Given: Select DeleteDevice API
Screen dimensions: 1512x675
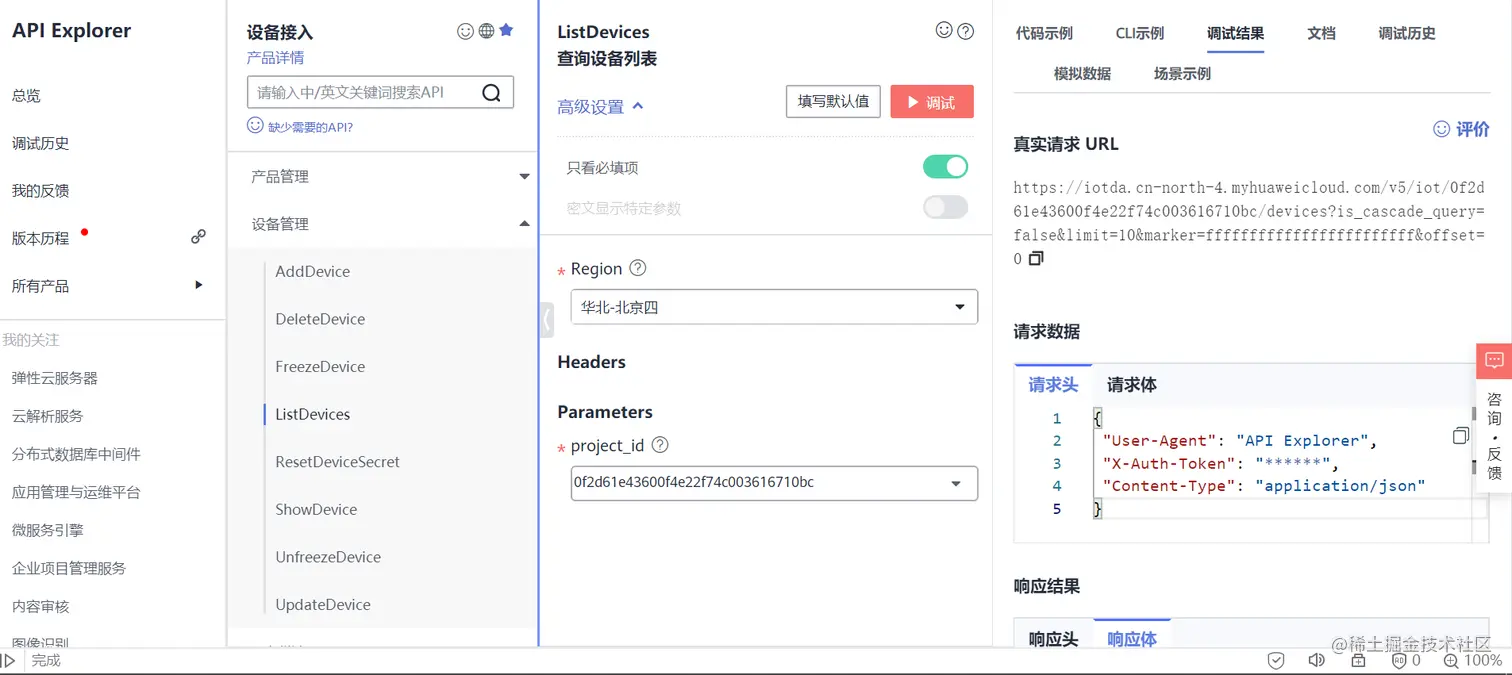Looking at the screenshot, I should click(320, 319).
